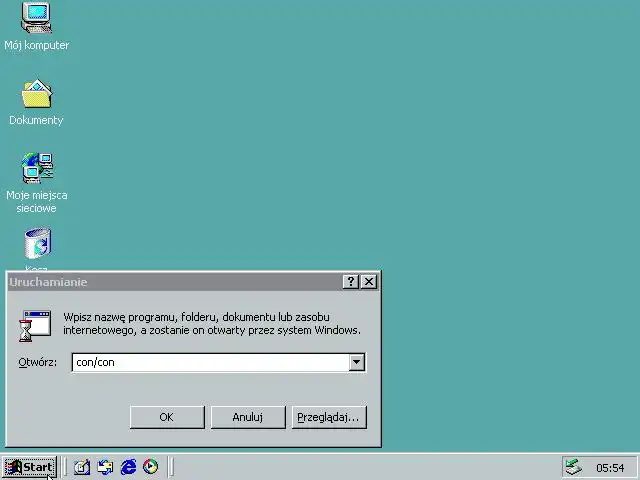Click the question mark help button
Image resolution: width=640 pixels, height=480 pixels.
pos(351,282)
